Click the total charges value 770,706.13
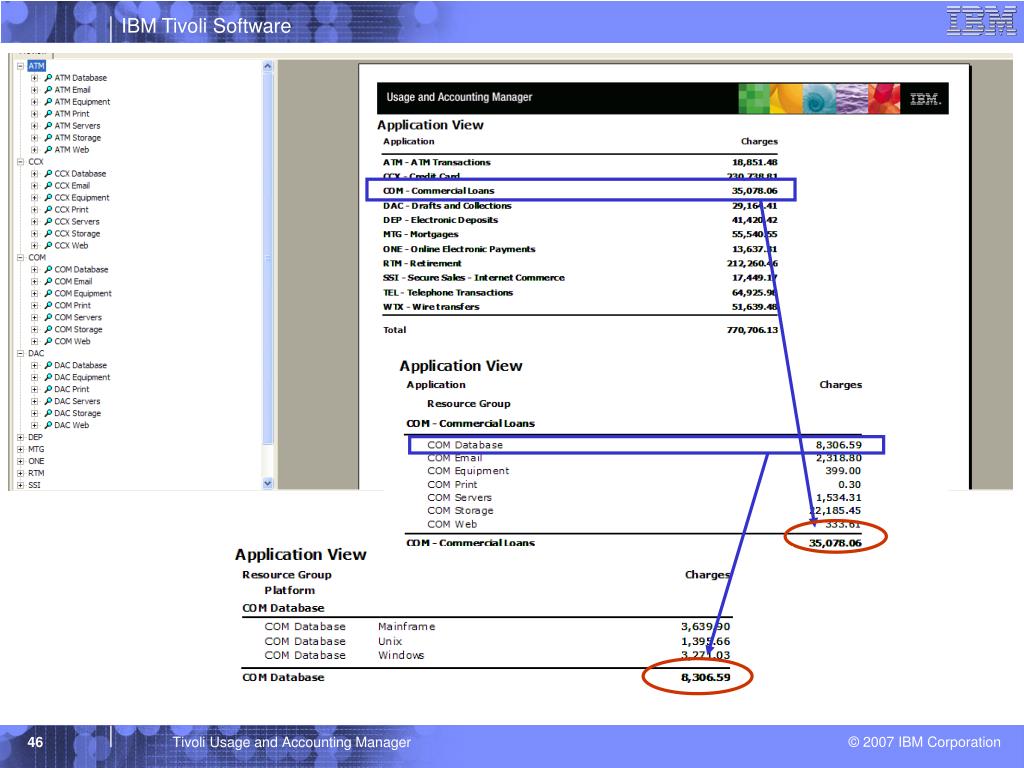1024x768 pixels. coord(752,330)
